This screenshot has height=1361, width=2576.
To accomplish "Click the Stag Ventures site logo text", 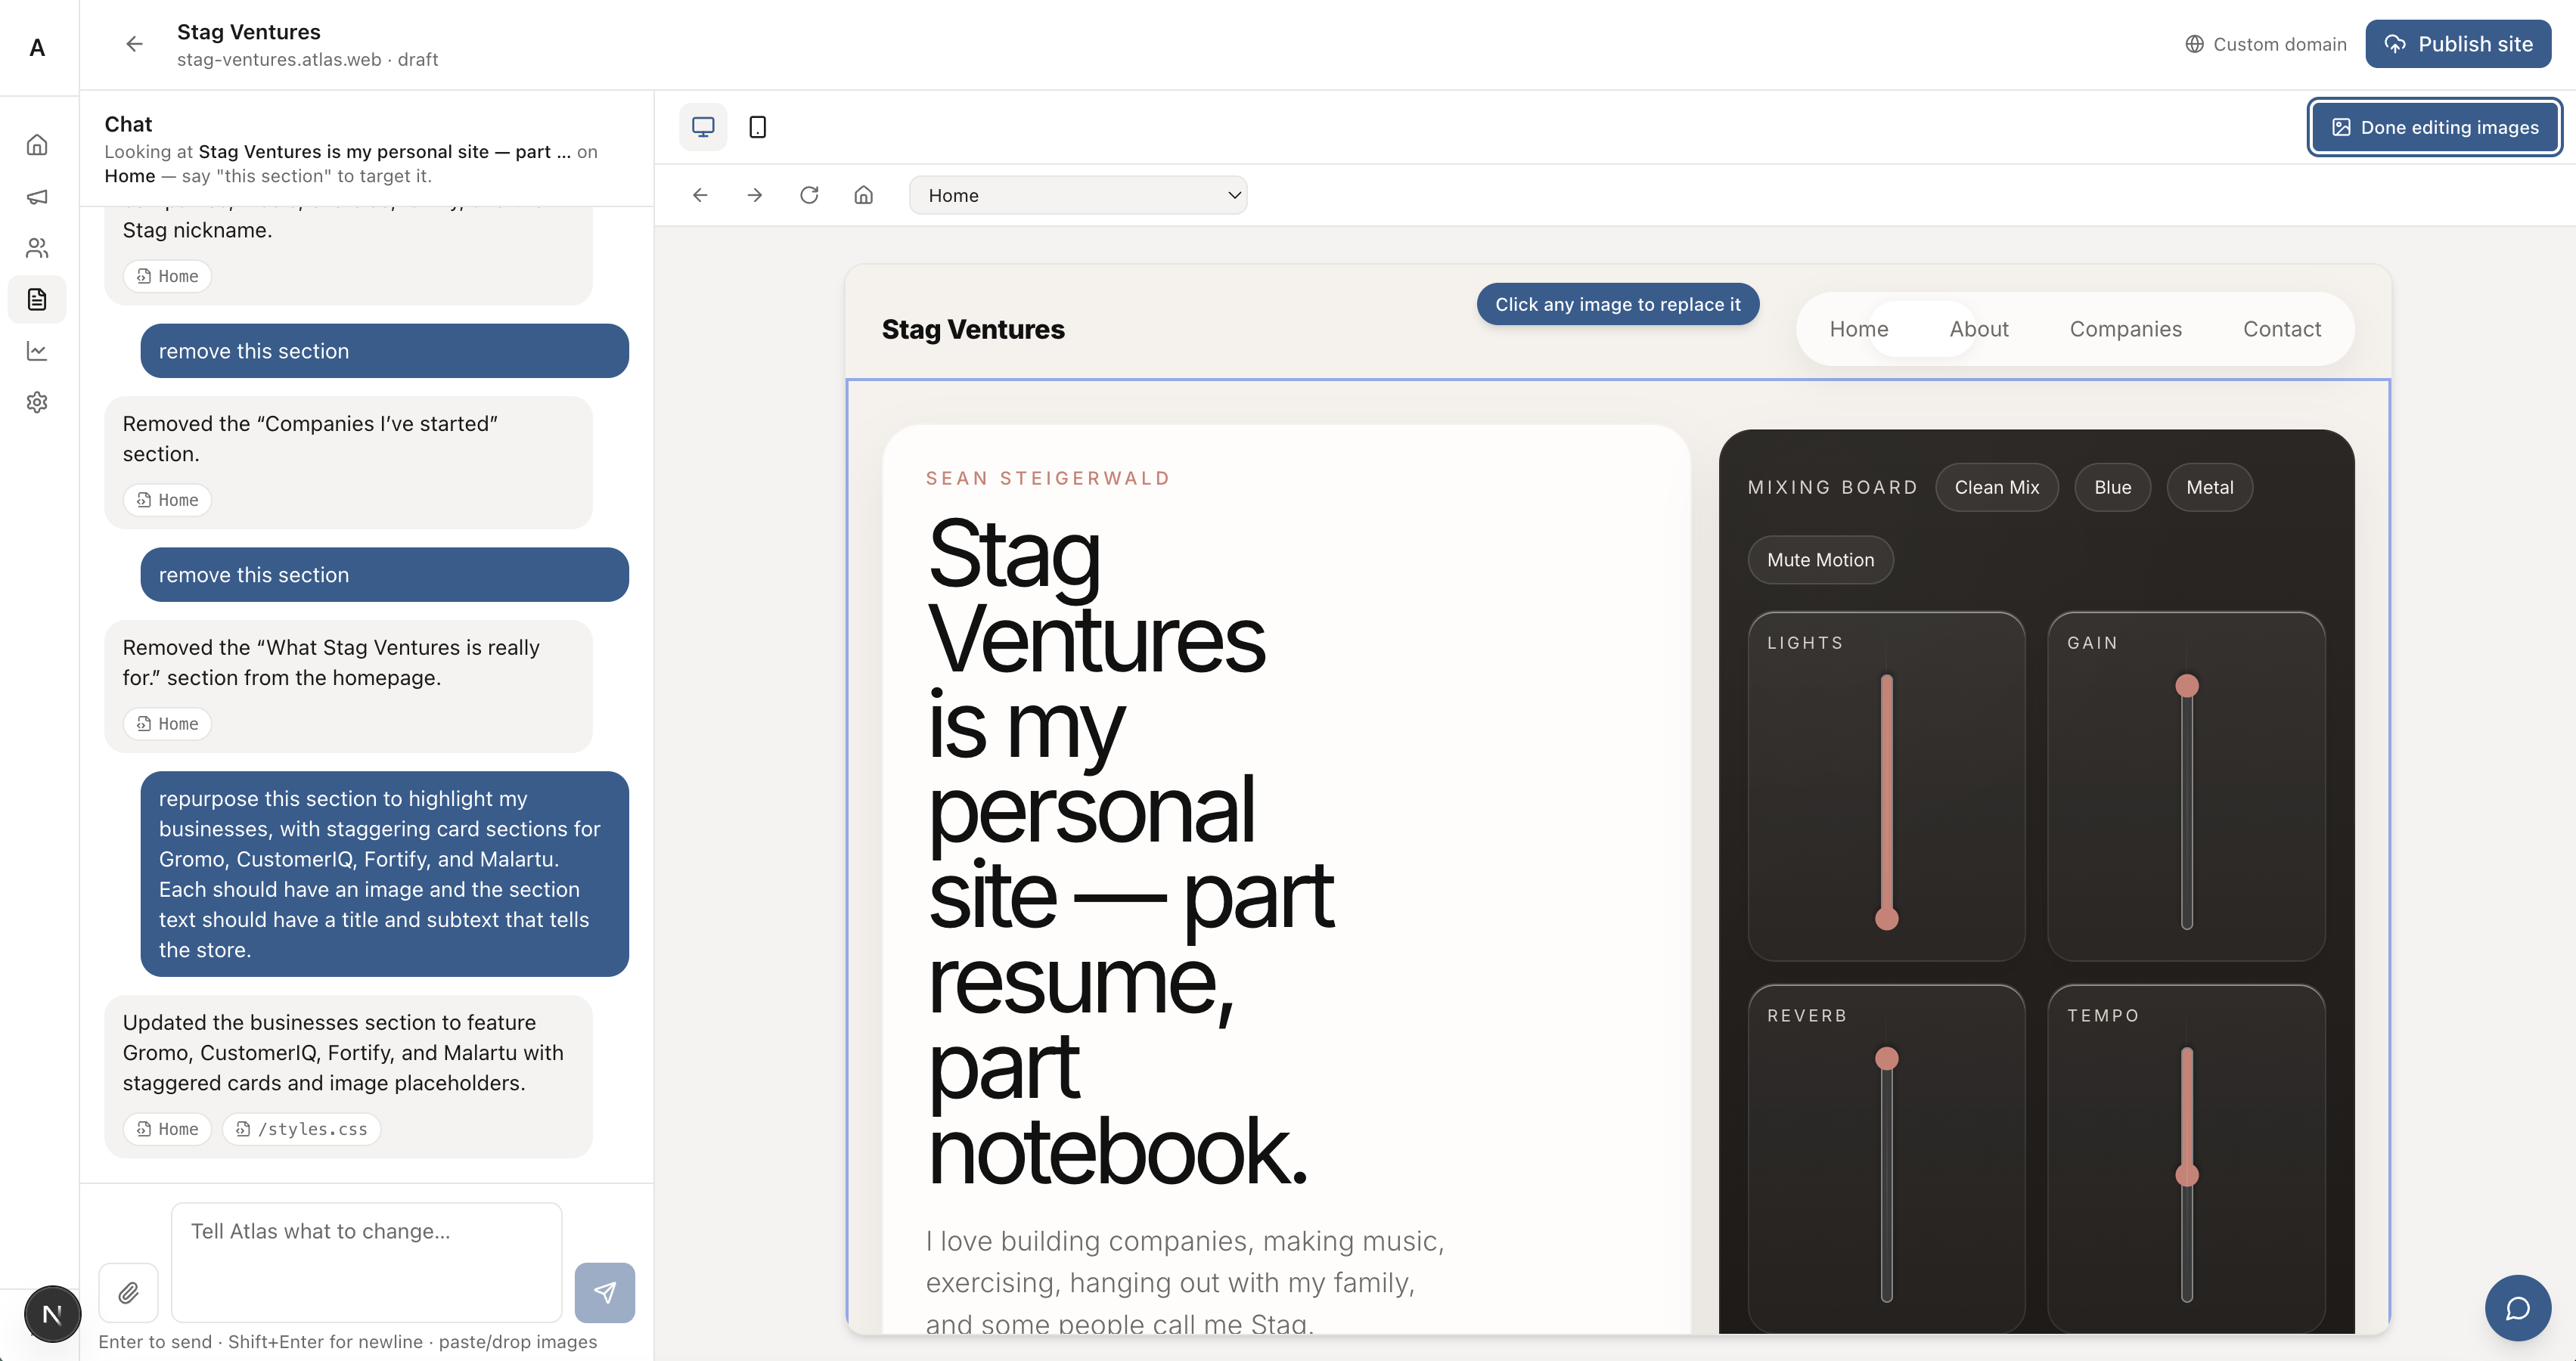I will (x=973, y=329).
